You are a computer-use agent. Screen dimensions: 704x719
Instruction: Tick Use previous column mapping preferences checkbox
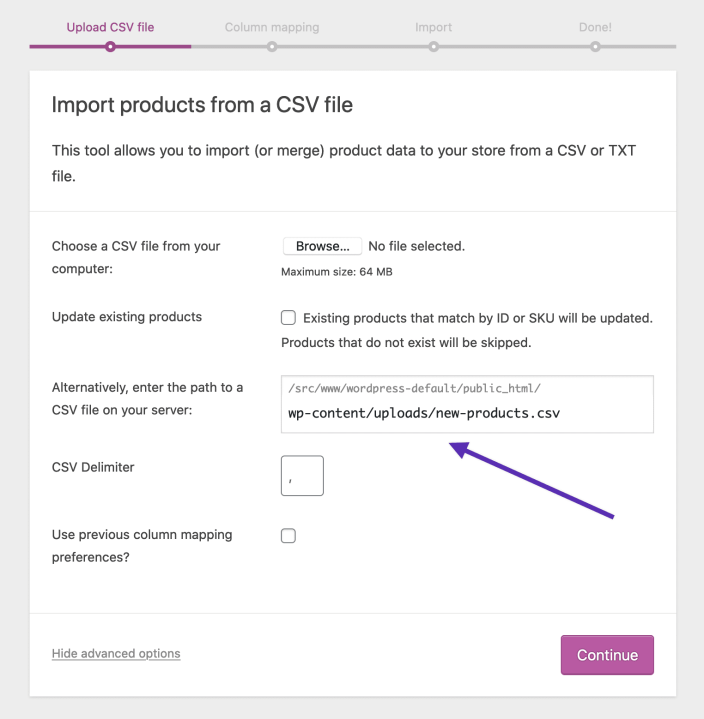pos(289,536)
